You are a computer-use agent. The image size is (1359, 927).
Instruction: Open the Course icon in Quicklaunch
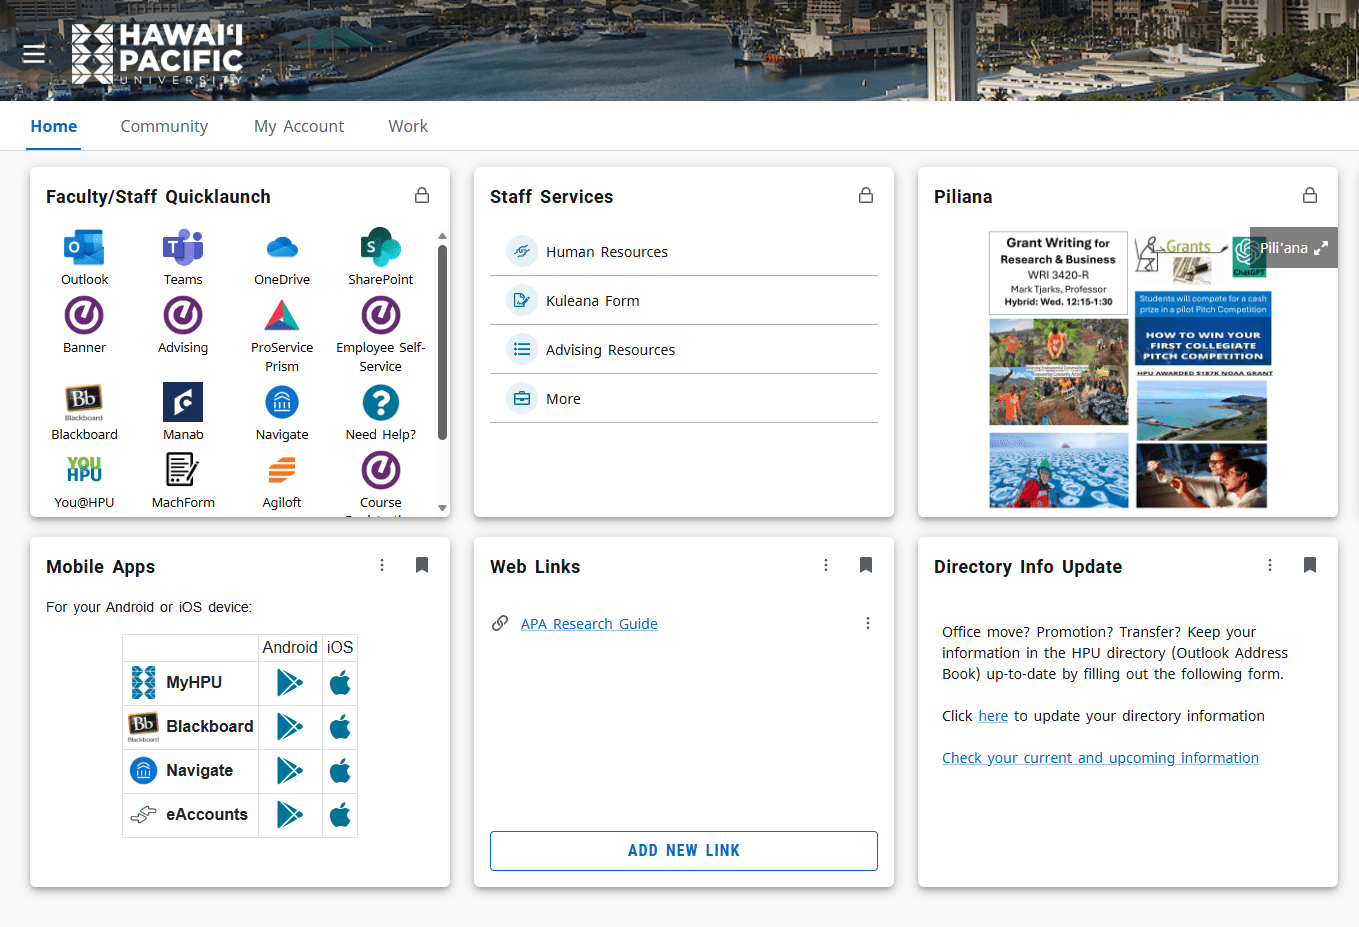pyautogui.click(x=381, y=470)
